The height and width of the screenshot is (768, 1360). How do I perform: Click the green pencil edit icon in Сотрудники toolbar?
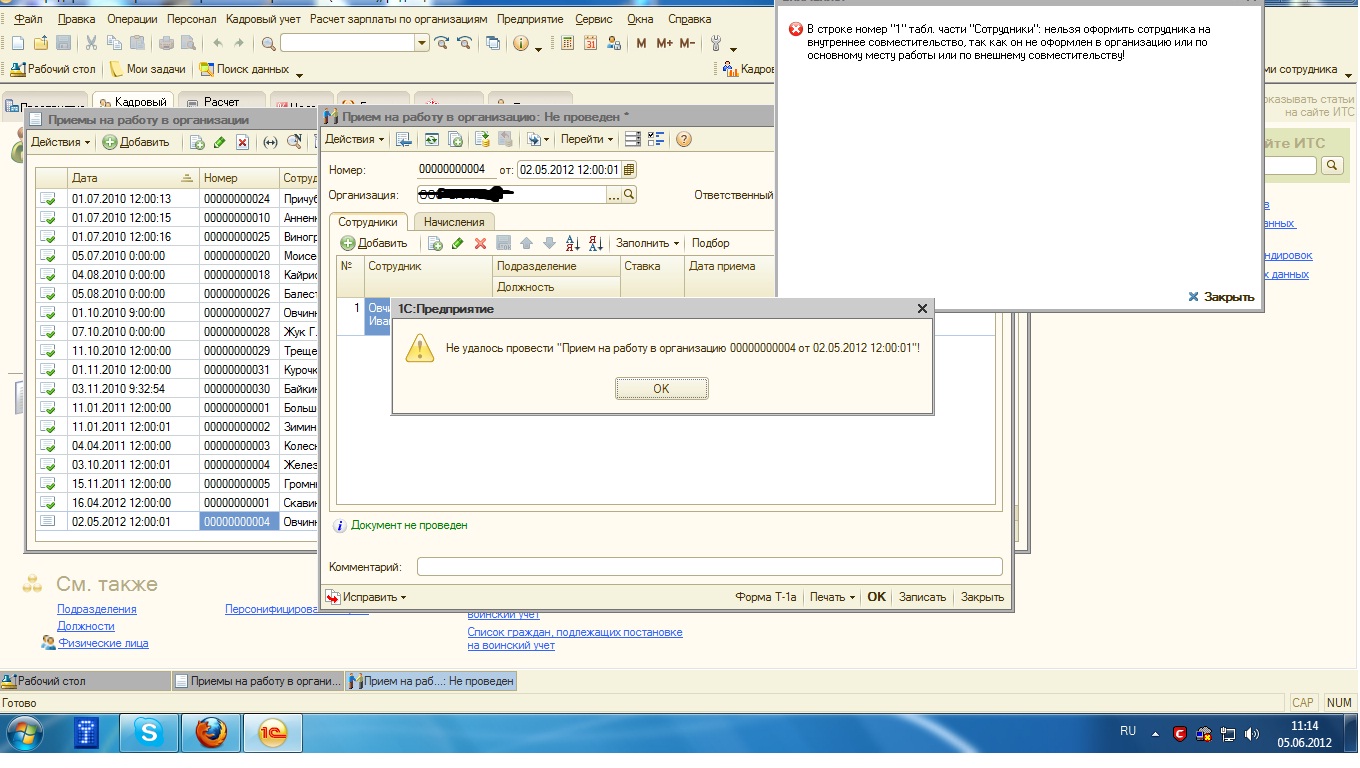pyautogui.click(x=458, y=243)
